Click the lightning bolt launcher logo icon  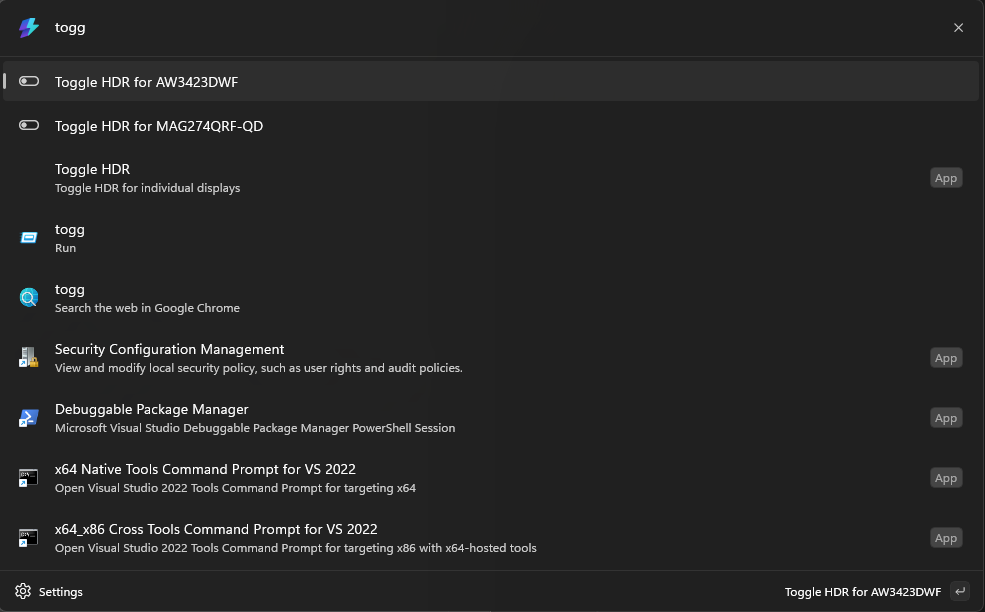(29, 28)
